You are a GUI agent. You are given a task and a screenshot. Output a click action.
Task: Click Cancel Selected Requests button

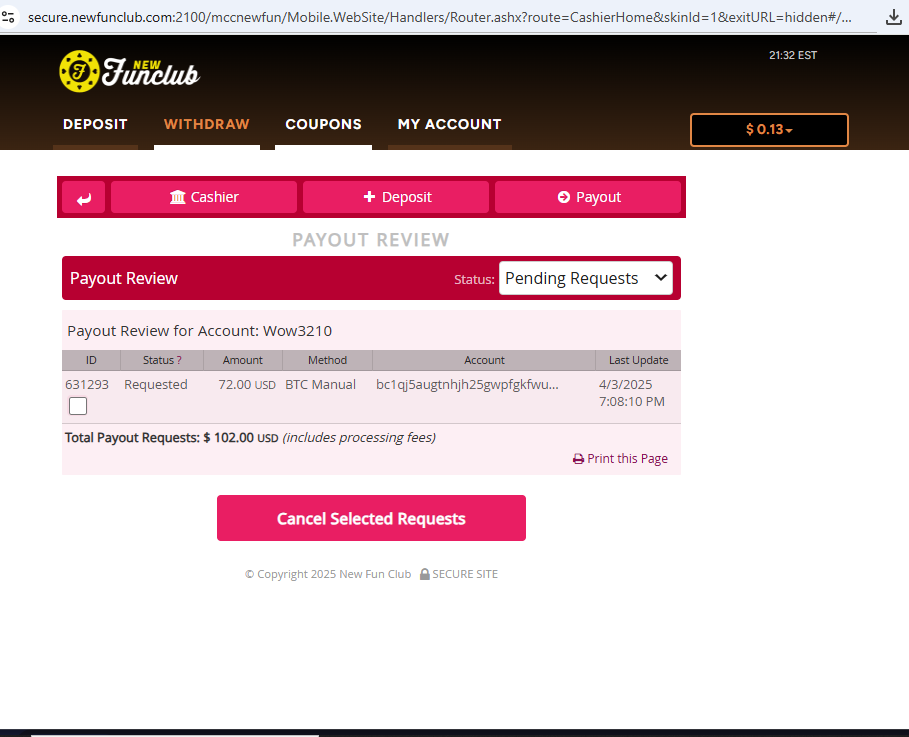pyautogui.click(x=371, y=518)
